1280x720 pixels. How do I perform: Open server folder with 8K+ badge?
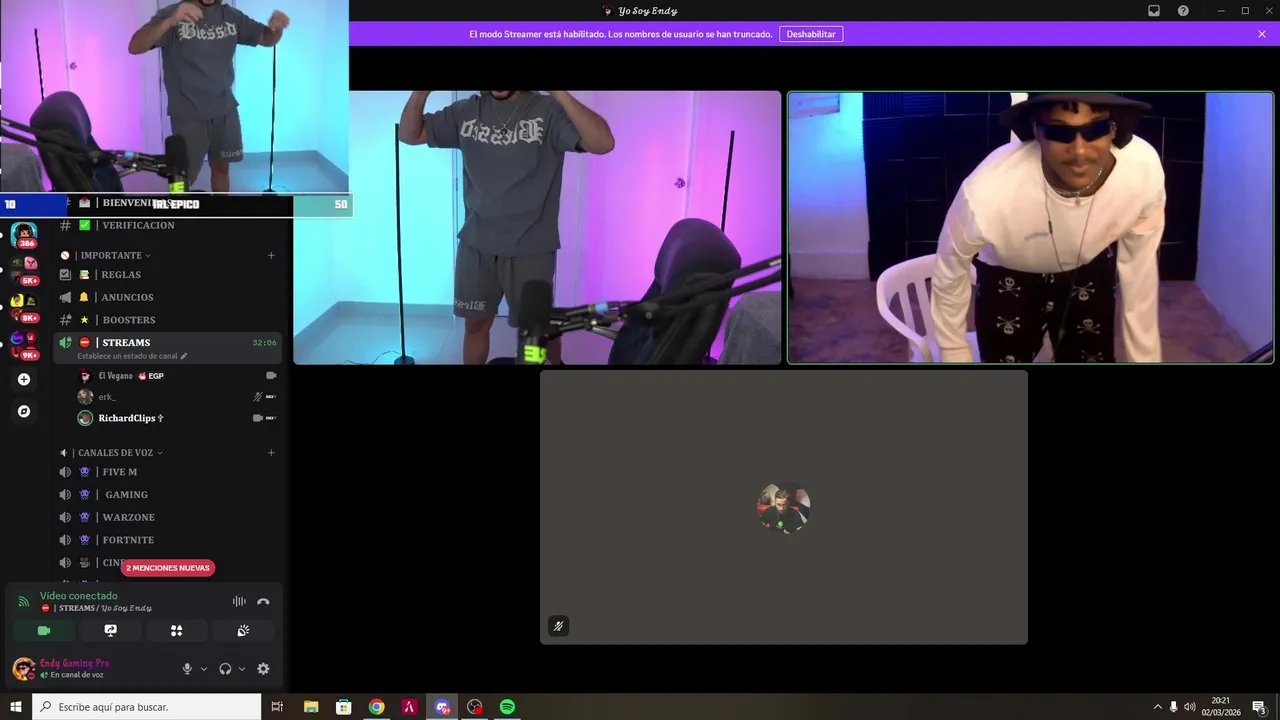click(24, 306)
